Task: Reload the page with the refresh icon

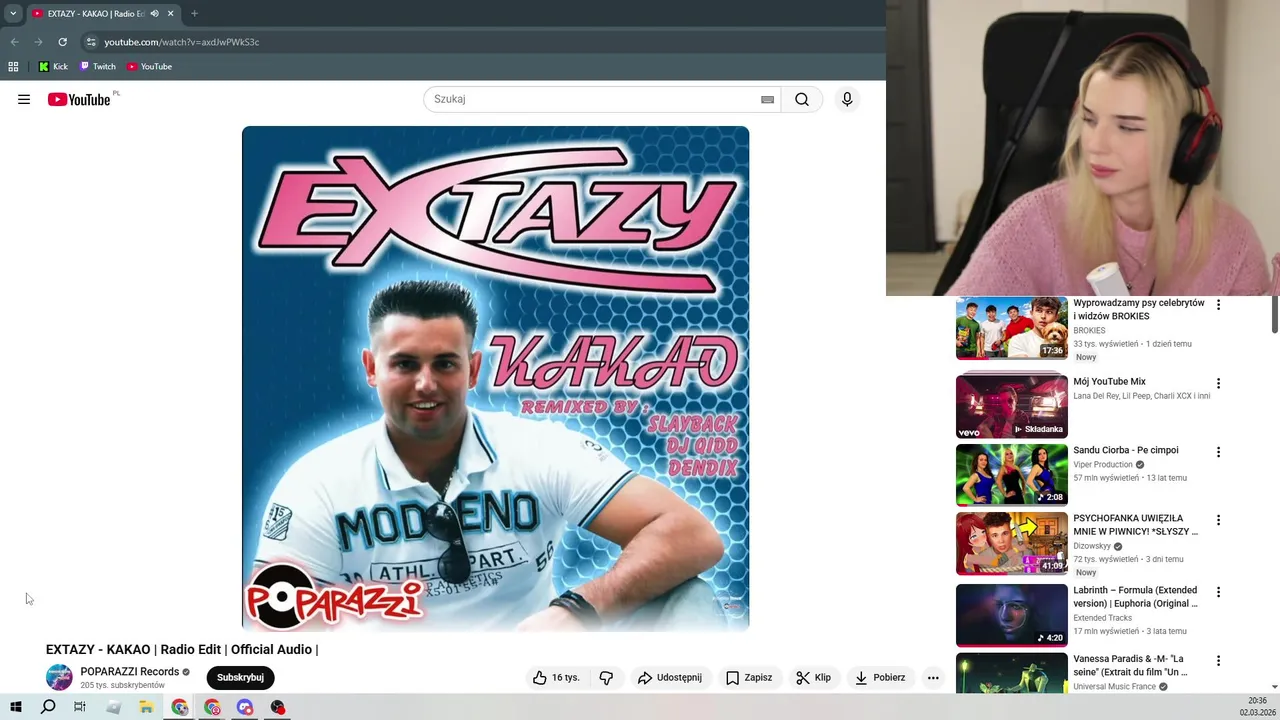Action: (62, 42)
